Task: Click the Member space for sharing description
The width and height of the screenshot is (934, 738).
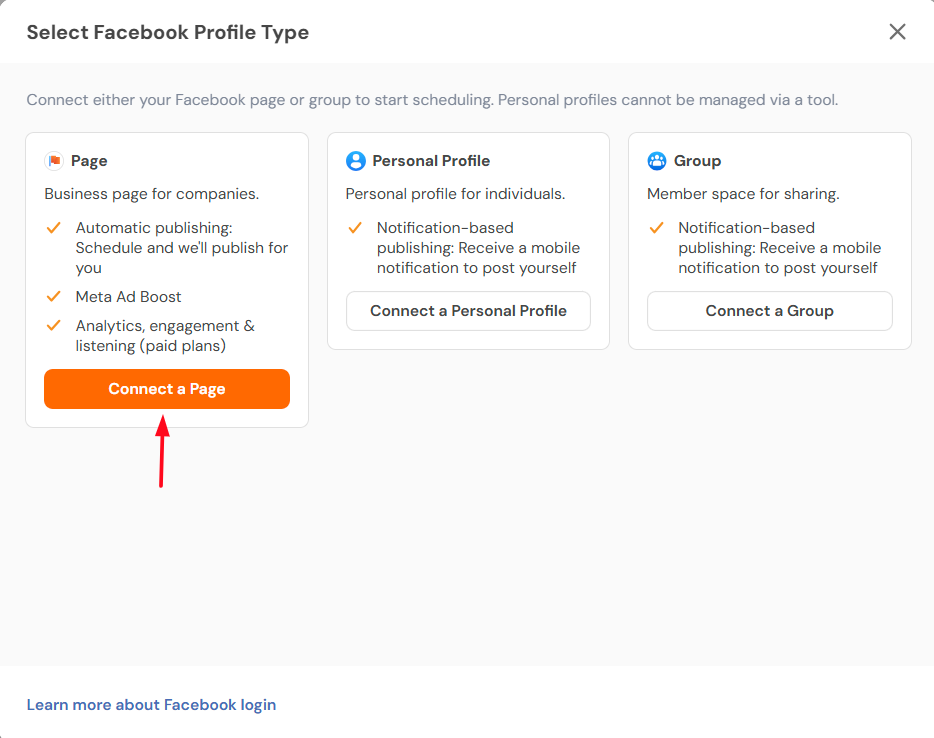Action: click(x=743, y=194)
